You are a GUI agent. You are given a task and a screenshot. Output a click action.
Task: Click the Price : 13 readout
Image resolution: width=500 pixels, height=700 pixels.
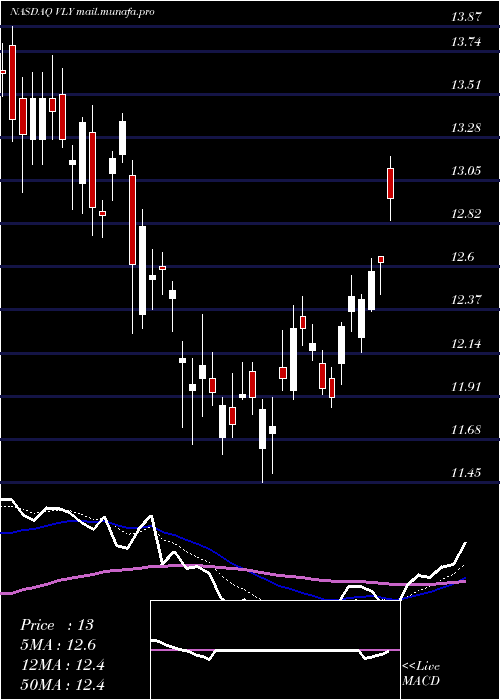tap(57, 625)
